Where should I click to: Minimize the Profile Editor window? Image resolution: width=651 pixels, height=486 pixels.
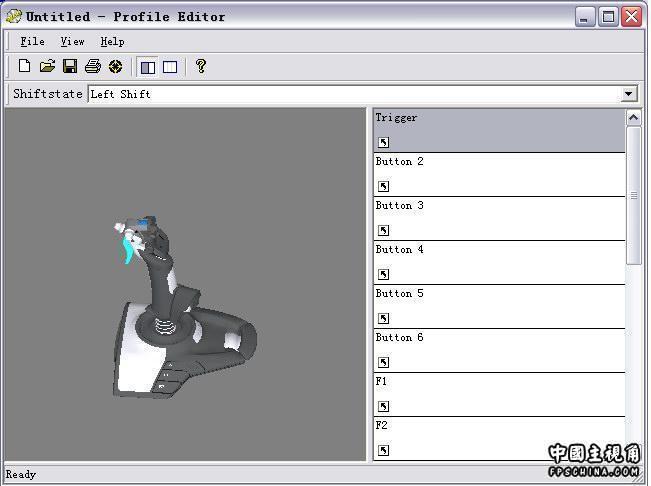(x=585, y=17)
